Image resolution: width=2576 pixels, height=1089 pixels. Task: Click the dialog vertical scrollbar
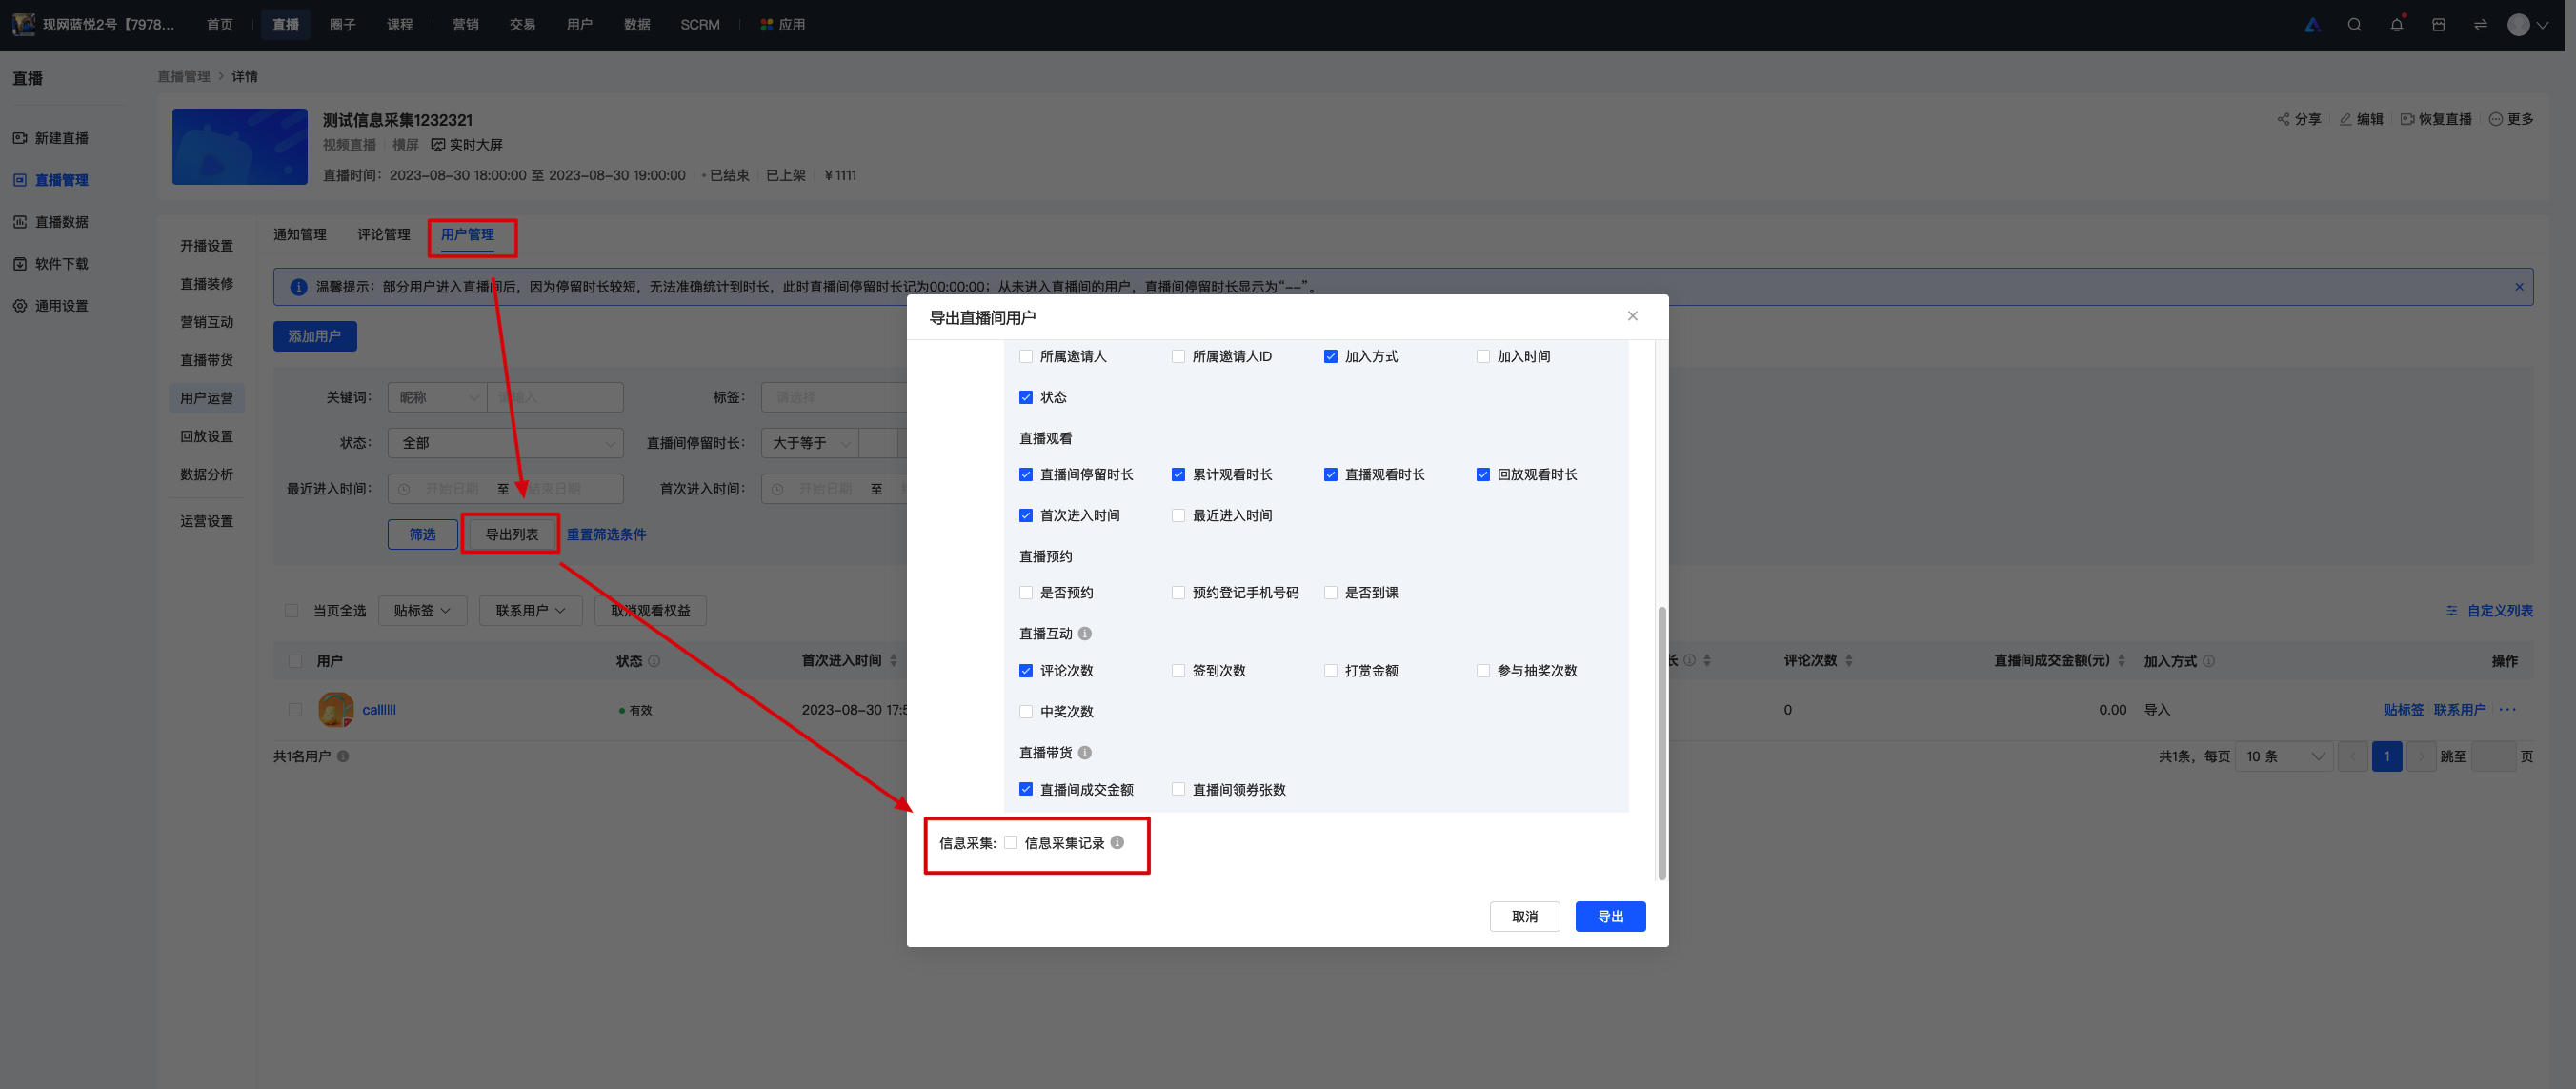coord(1662,742)
